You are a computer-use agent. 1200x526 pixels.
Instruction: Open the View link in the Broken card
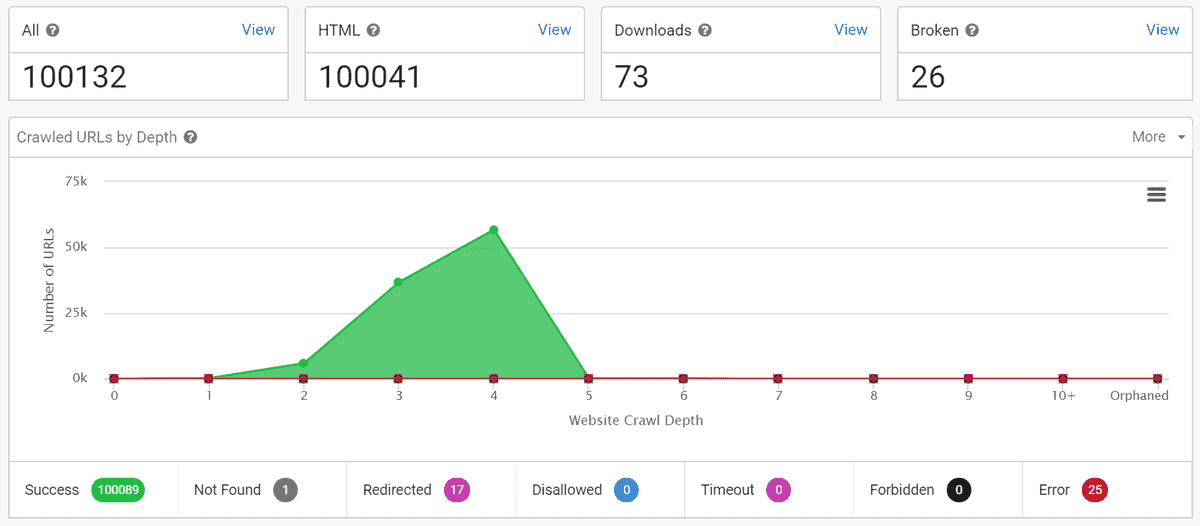click(x=1163, y=30)
